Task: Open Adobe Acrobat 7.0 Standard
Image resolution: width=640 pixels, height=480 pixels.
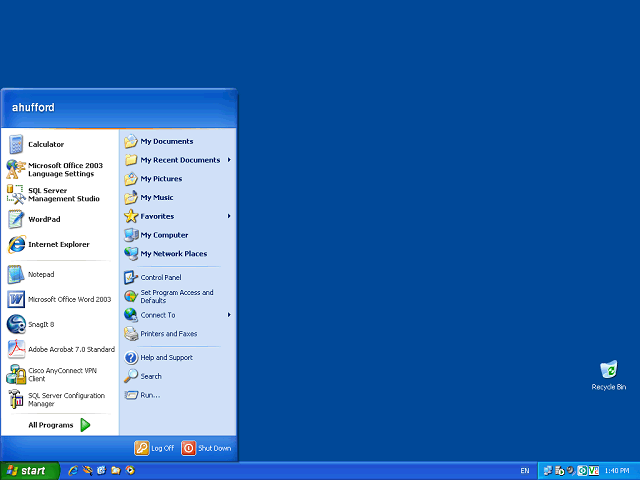Action: click(x=60, y=349)
